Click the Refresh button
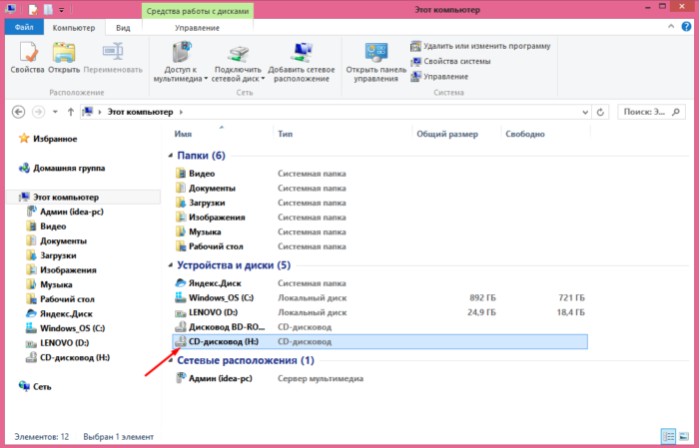The height and width of the screenshot is (448, 699). coord(600,112)
